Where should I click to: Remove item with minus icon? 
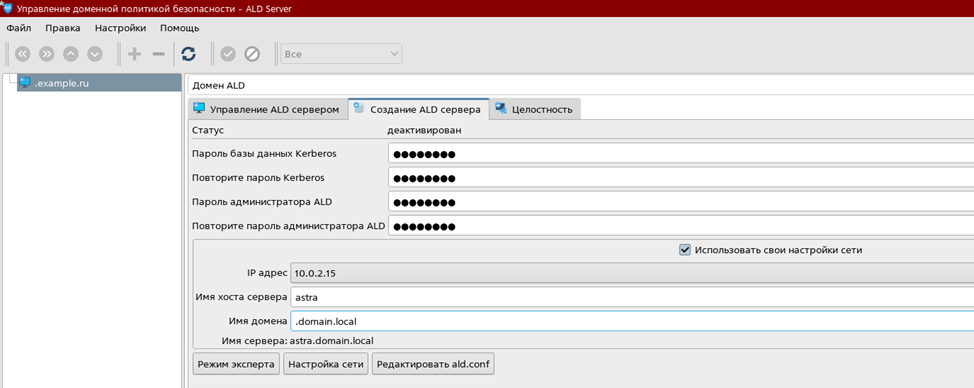pos(158,54)
